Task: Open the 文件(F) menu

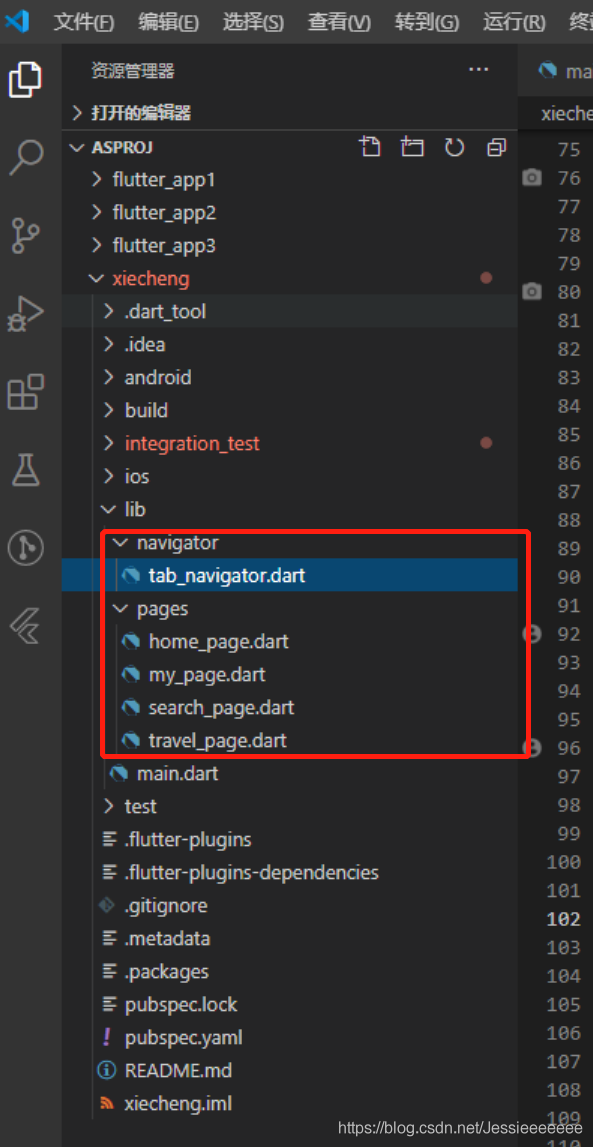Action: pos(84,22)
